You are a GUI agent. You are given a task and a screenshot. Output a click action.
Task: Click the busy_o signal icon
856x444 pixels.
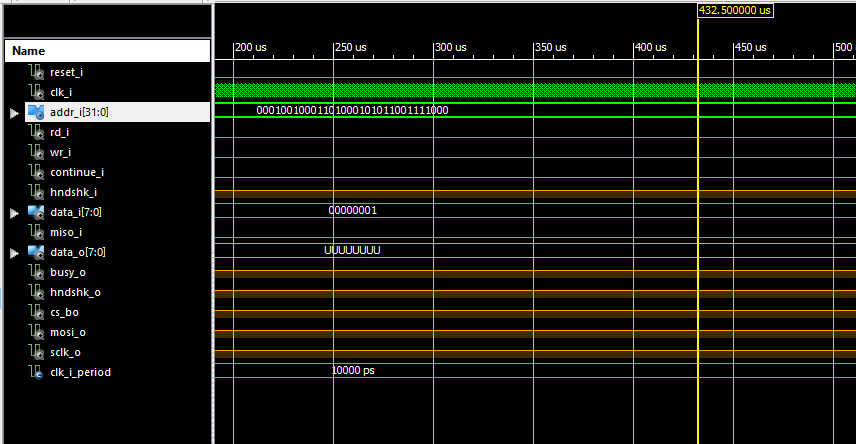(36, 272)
